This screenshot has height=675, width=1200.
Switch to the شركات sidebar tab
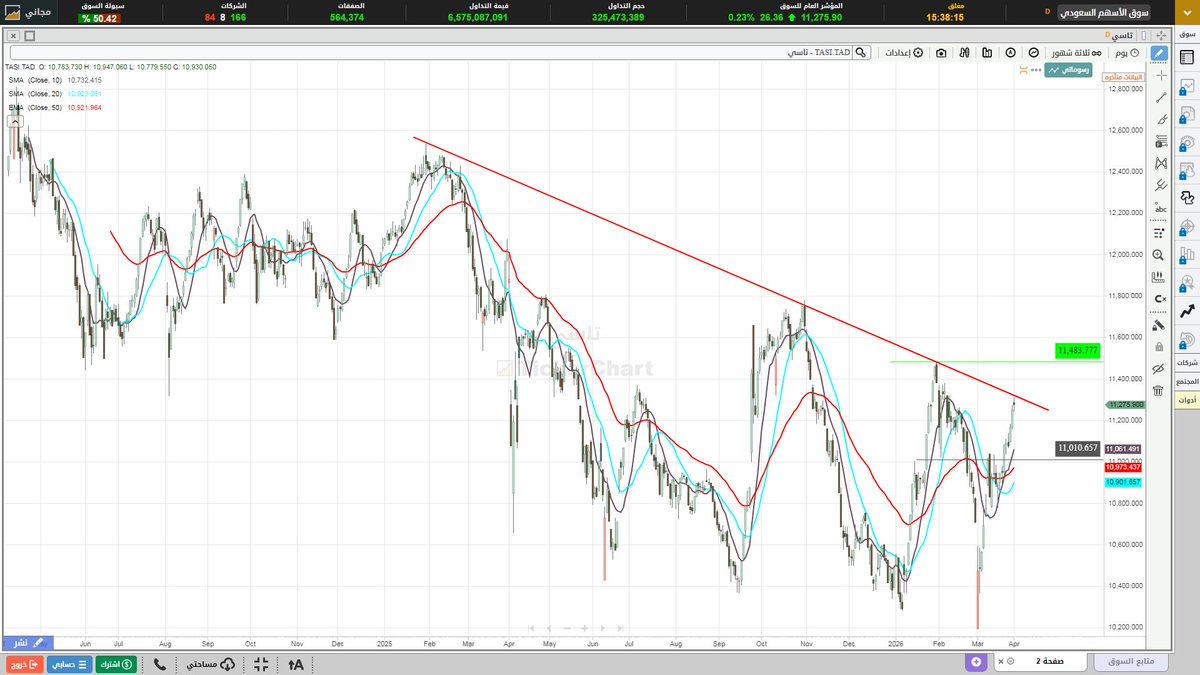(x=1187, y=362)
